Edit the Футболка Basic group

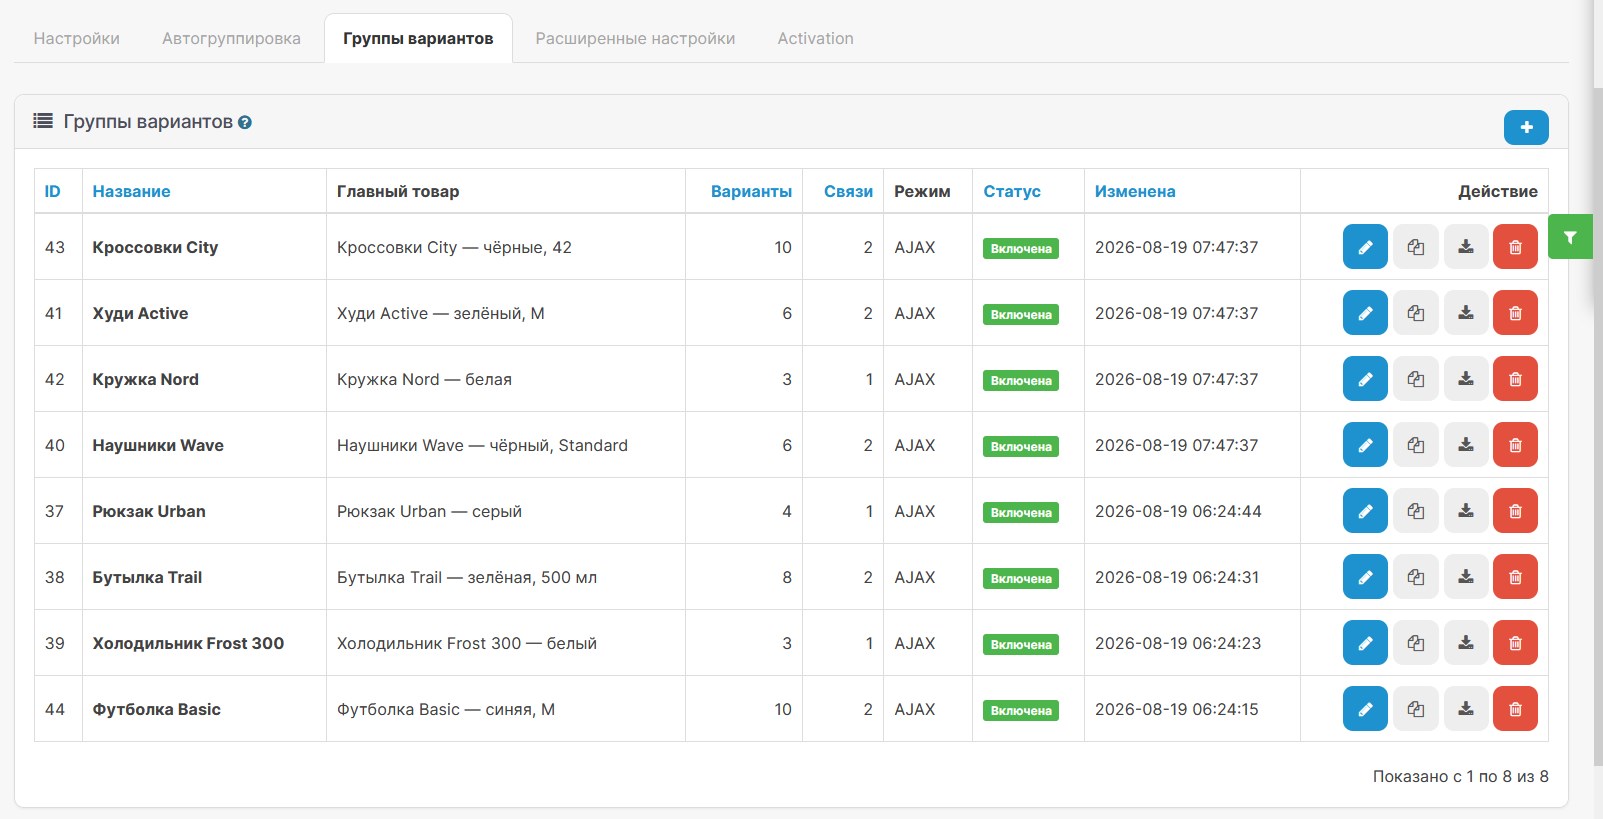coord(1365,709)
